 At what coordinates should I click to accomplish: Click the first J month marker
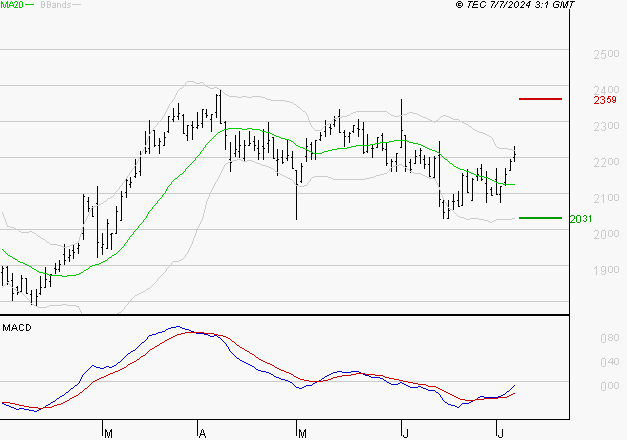[405, 434]
